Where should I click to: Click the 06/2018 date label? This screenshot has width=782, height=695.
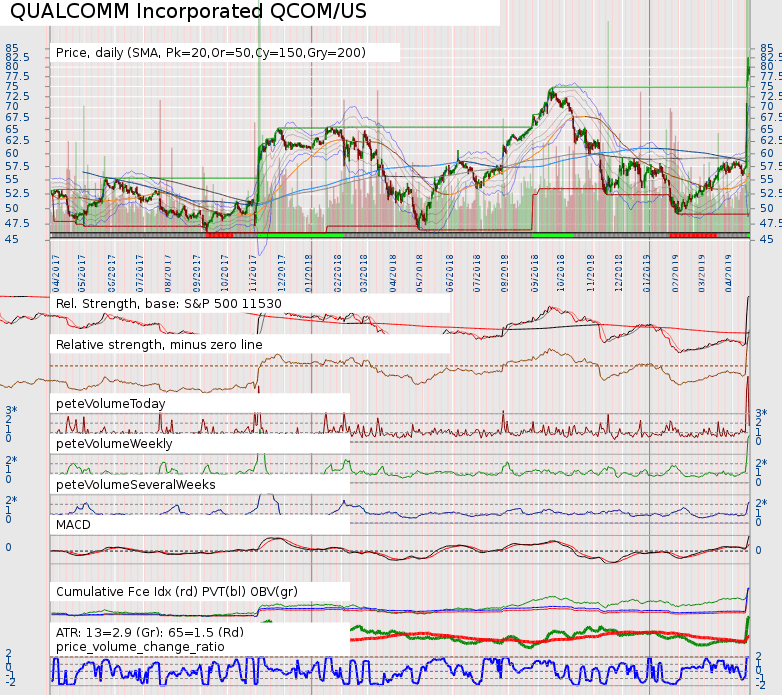(x=449, y=274)
